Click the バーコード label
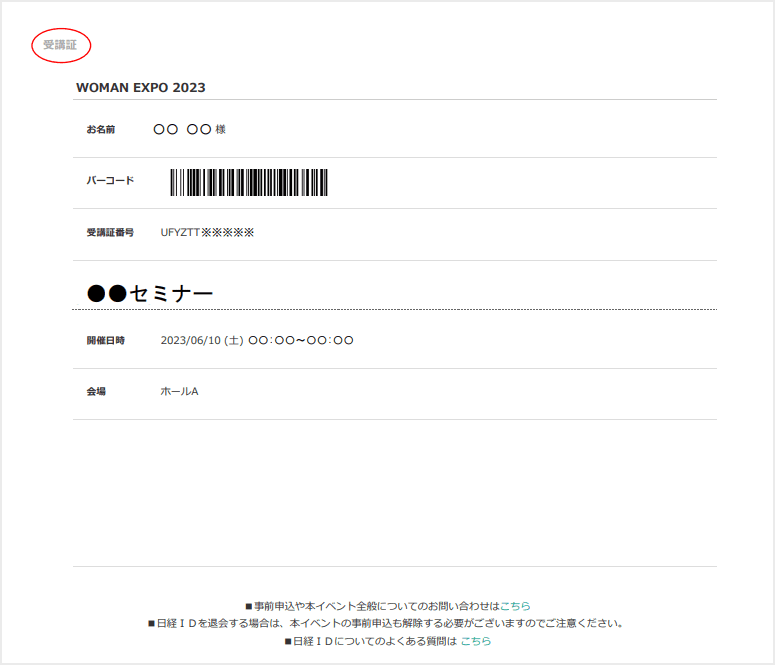 tap(110, 180)
